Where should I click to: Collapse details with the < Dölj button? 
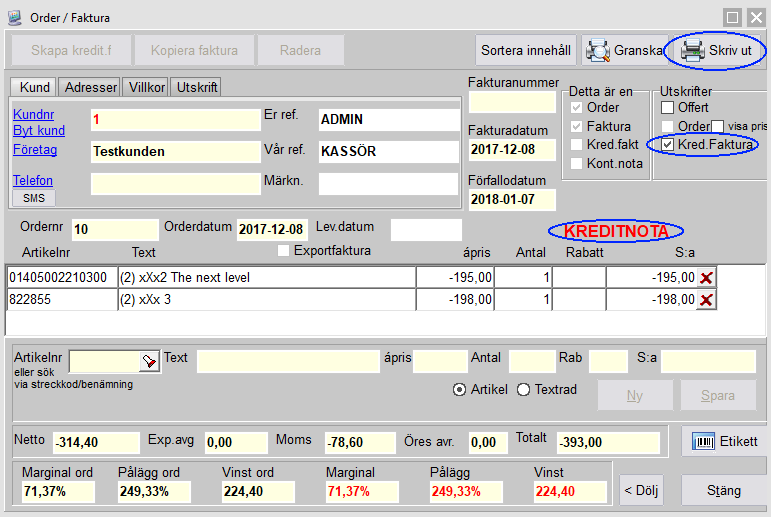(641, 491)
